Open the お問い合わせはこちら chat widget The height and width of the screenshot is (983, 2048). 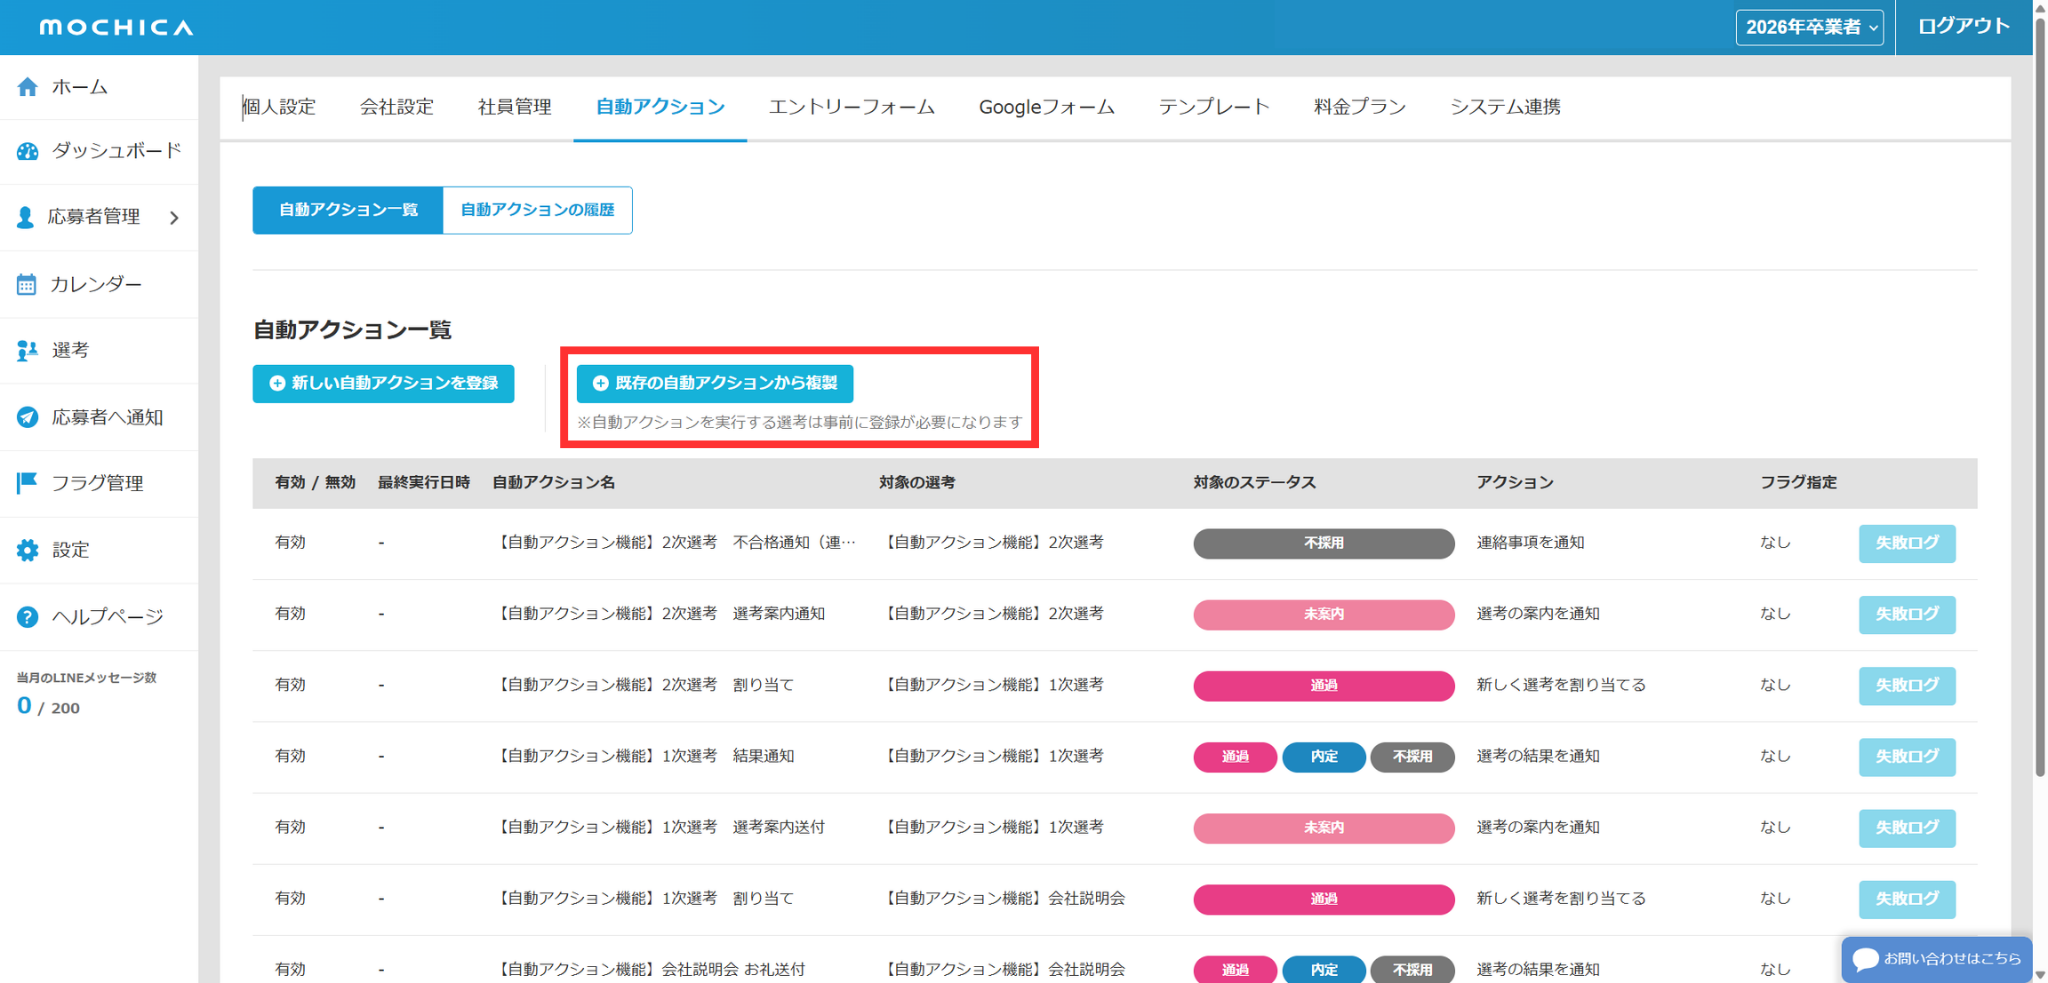1937,959
